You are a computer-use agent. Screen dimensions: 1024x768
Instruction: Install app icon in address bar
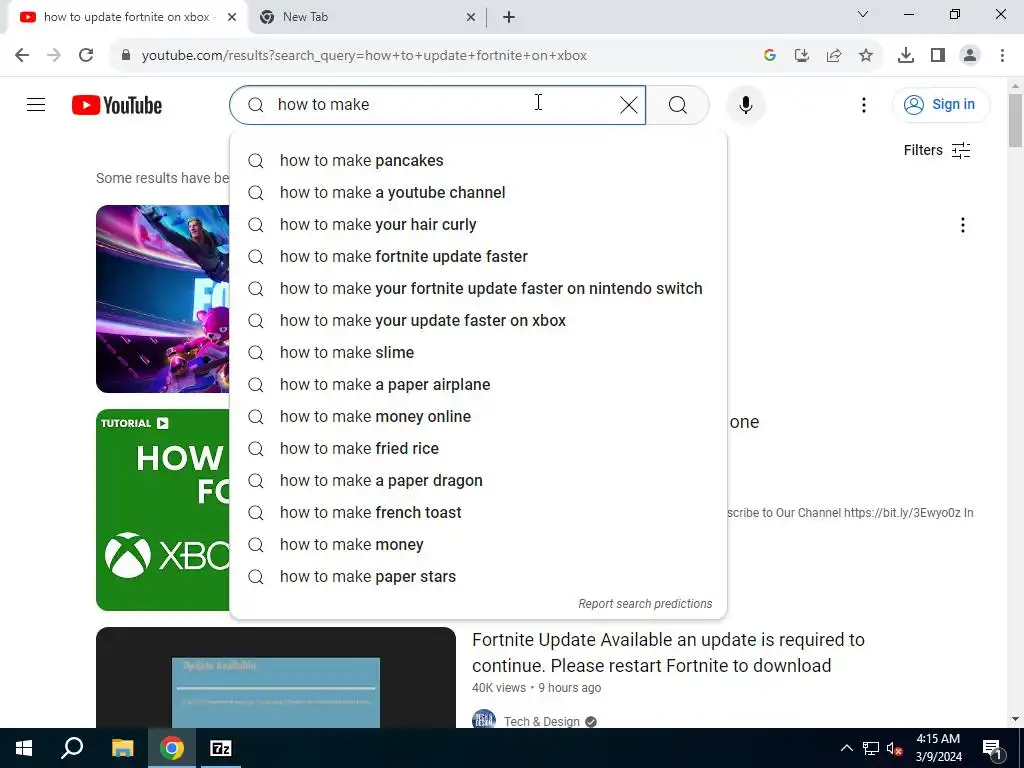801,55
